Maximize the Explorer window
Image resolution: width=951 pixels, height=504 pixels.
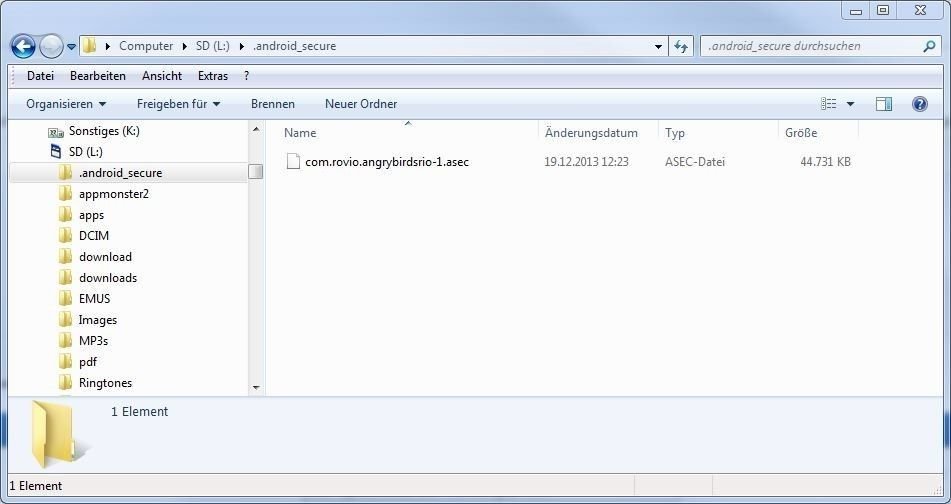pos(883,10)
